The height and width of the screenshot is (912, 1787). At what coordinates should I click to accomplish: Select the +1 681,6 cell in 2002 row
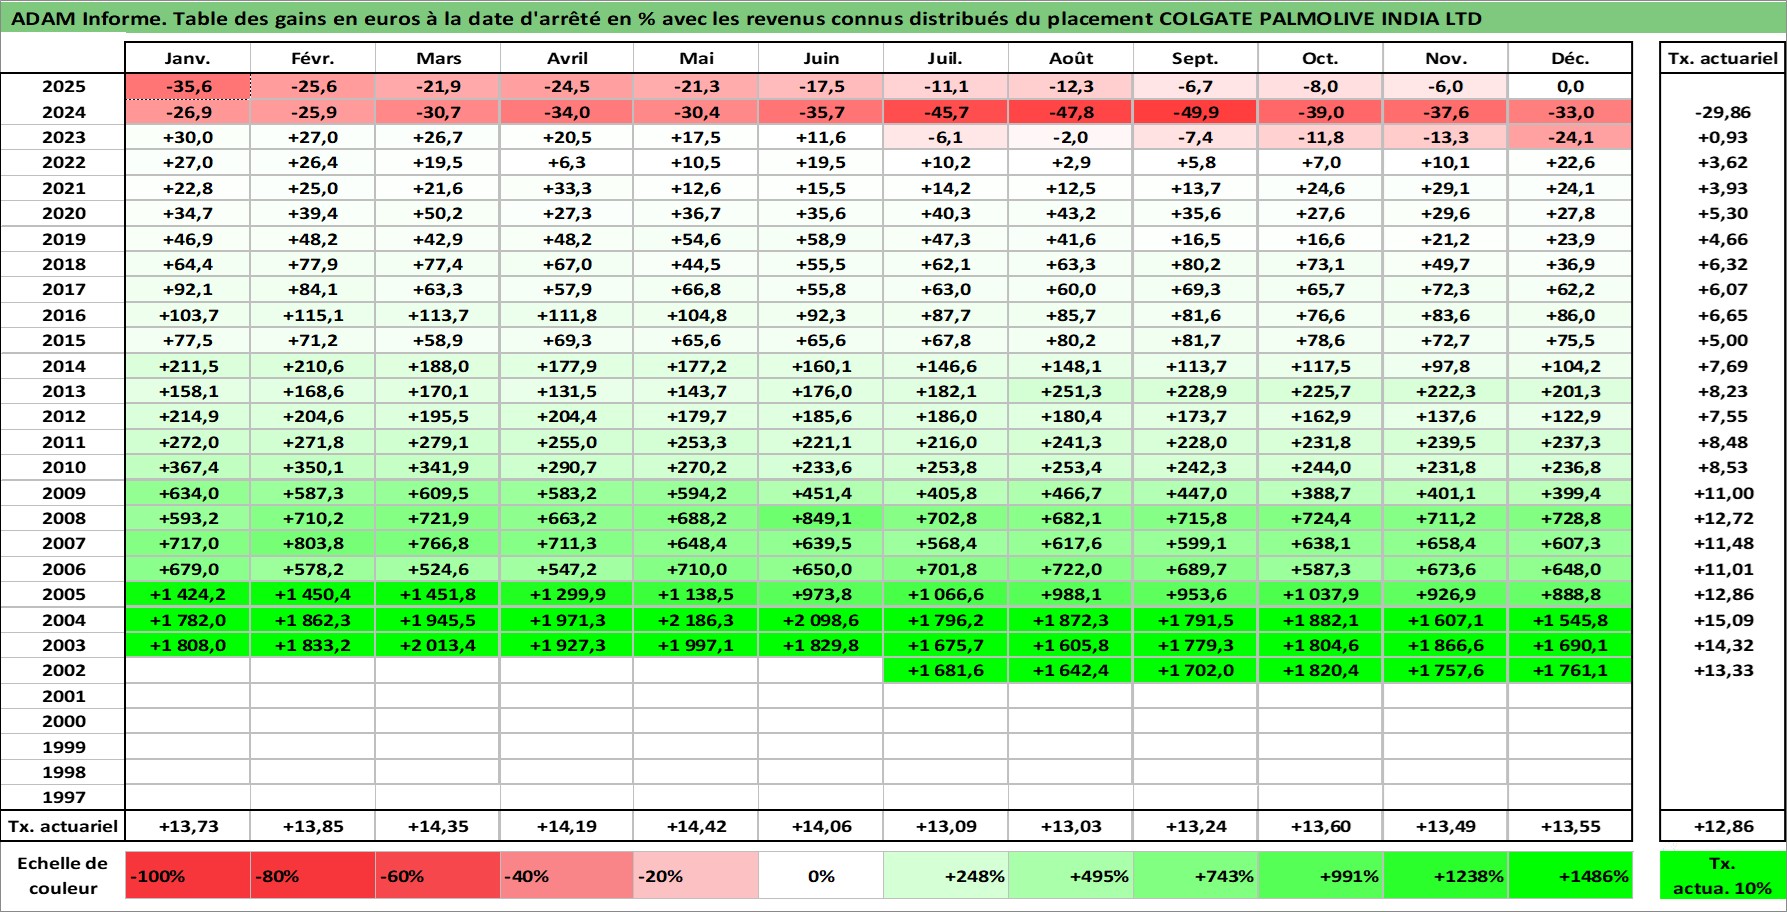click(x=945, y=670)
